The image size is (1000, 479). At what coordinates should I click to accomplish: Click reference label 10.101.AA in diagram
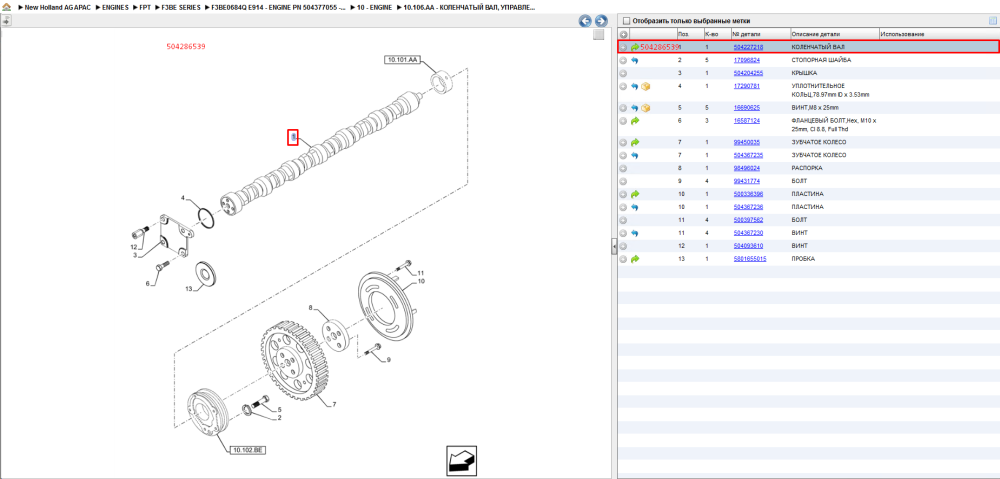click(x=401, y=60)
